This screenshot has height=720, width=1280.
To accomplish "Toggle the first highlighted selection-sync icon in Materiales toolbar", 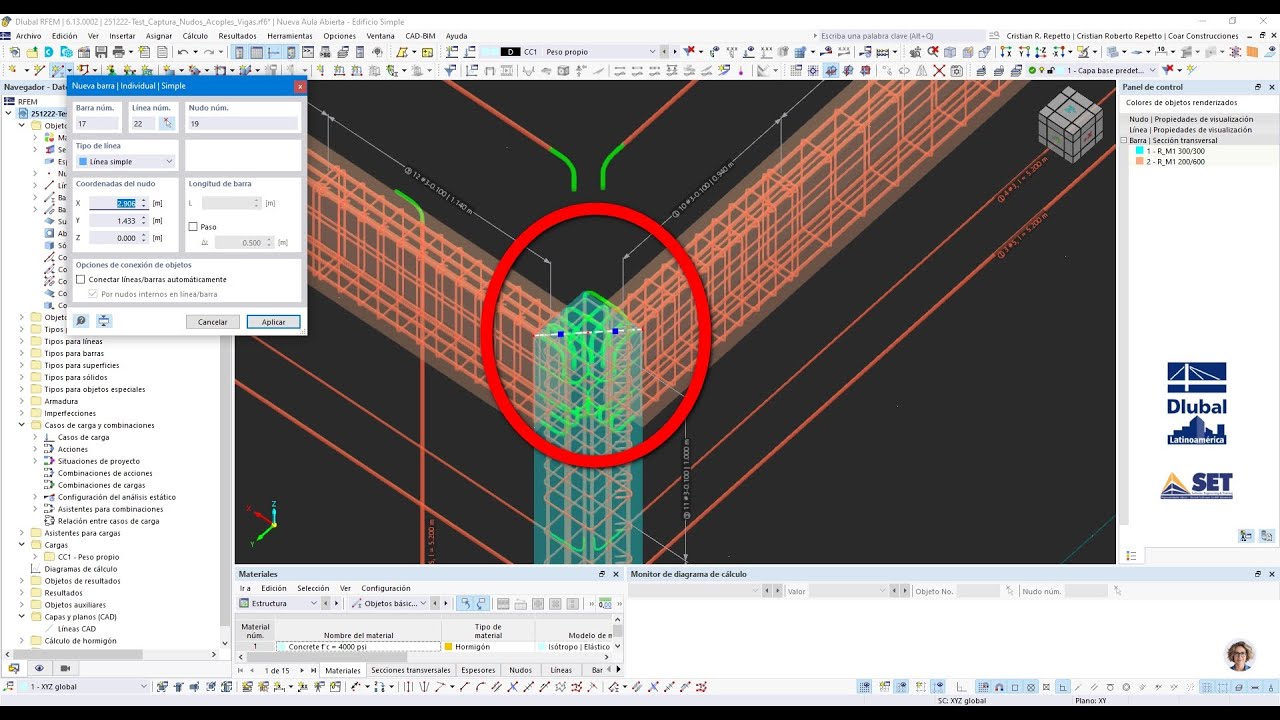I will [466, 604].
